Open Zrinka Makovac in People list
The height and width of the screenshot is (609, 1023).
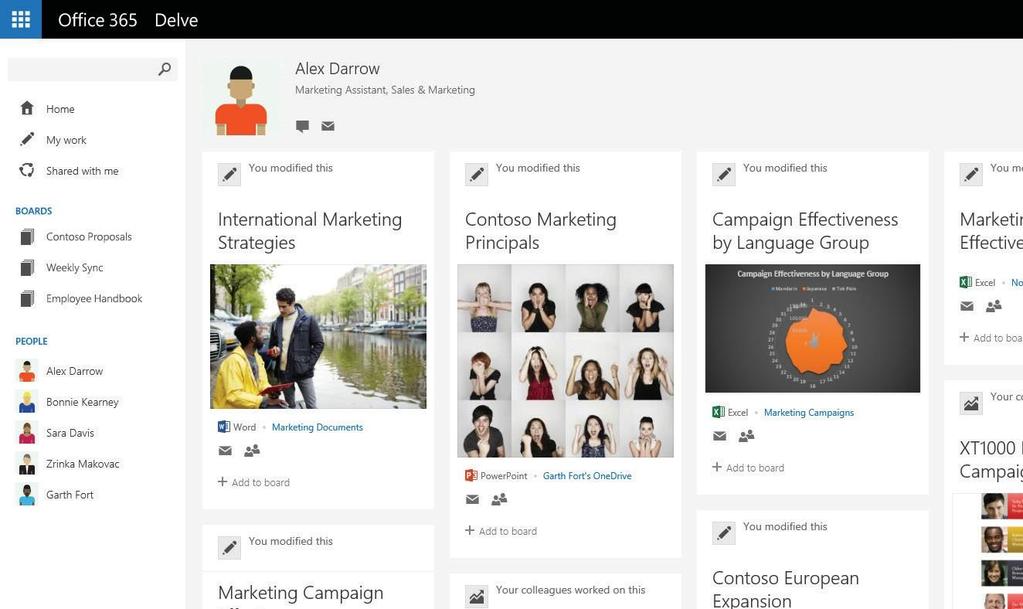tap(83, 464)
